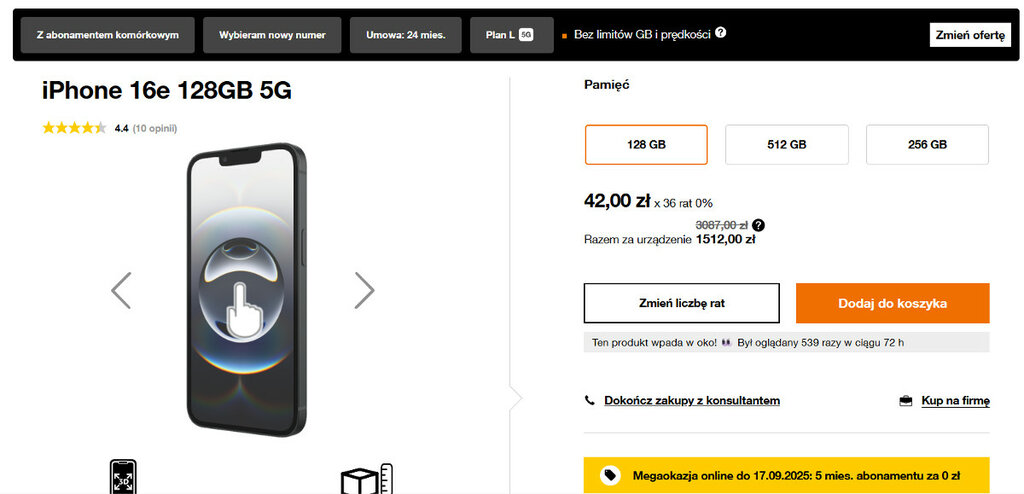Select Wybieram nowy numer option

(x=272, y=34)
